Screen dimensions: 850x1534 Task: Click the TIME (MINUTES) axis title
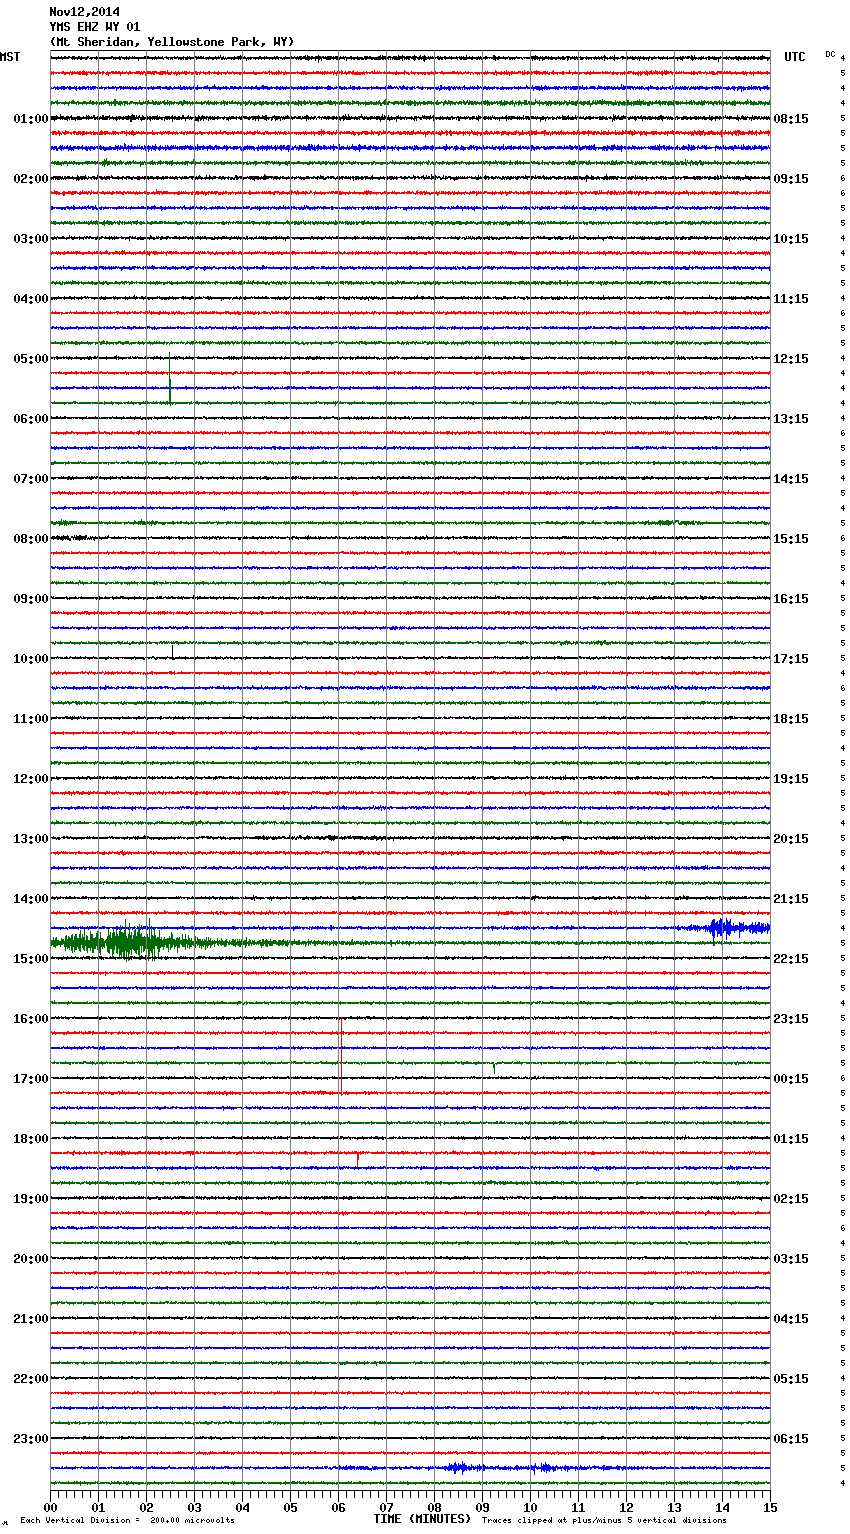[x=422, y=1519]
